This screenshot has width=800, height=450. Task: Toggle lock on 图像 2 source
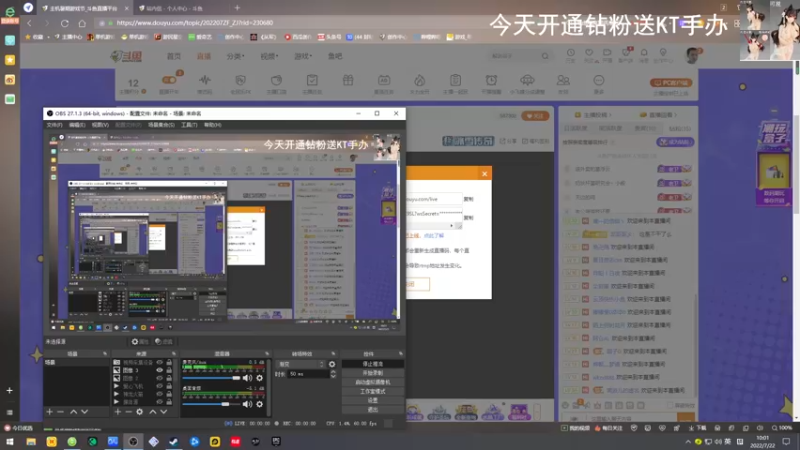point(169,378)
